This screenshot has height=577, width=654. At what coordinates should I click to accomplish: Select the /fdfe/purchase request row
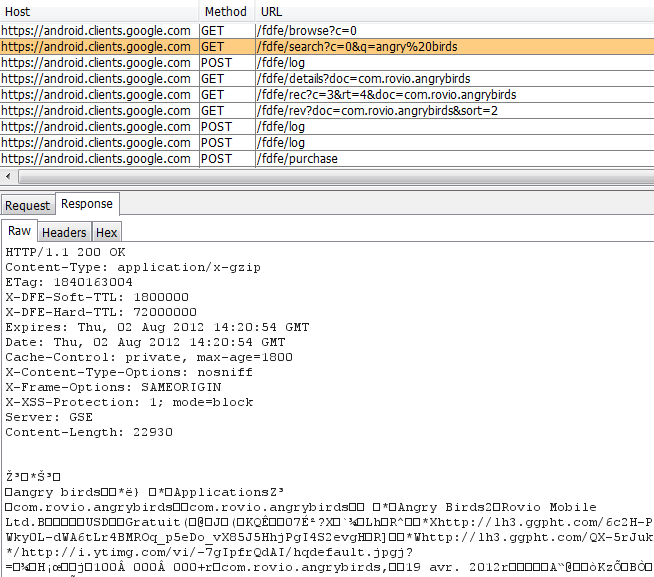pos(327,159)
